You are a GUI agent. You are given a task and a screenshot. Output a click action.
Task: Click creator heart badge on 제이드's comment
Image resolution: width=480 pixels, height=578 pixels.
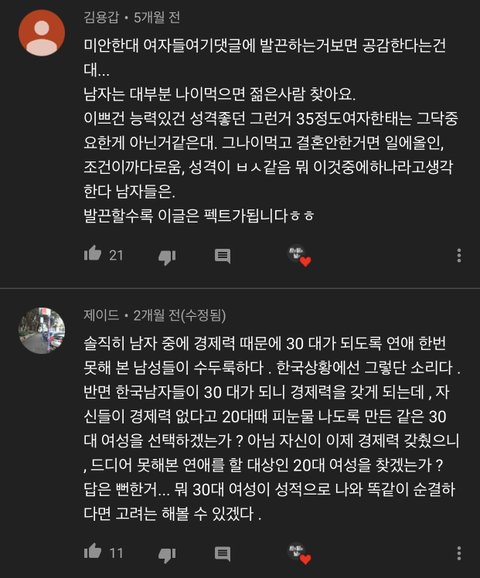(300, 553)
